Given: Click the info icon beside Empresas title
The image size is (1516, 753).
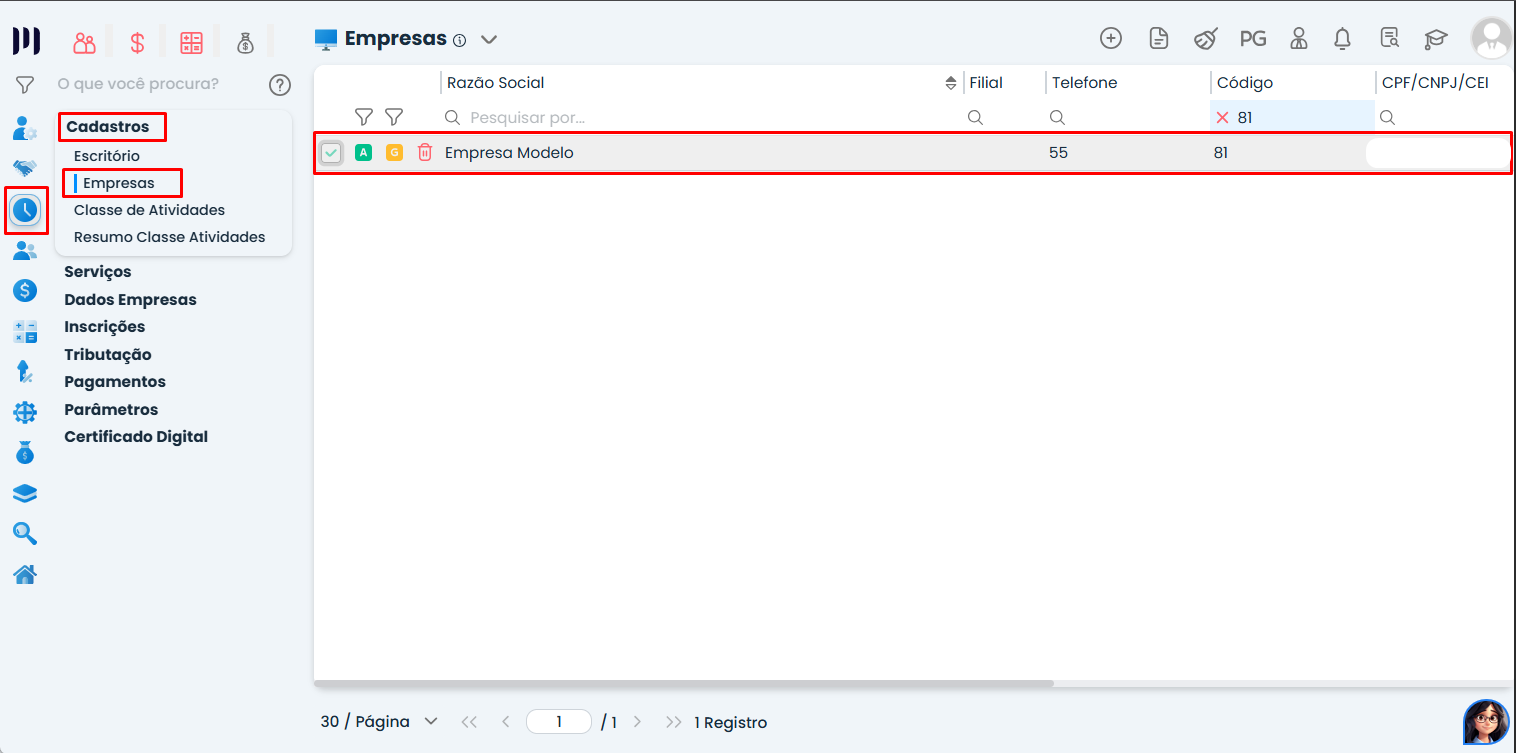Looking at the screenshot, I should click(459, 41).
